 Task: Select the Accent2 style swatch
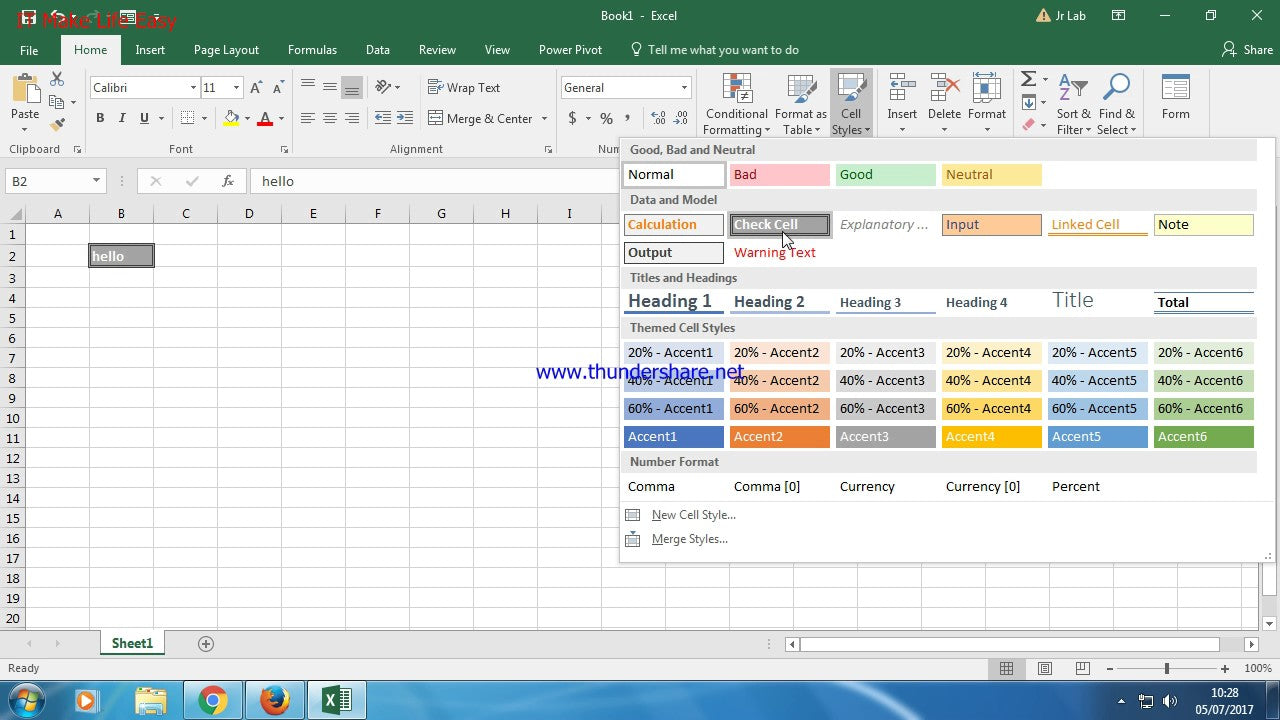pyautogui.click(x=779, y=436)
